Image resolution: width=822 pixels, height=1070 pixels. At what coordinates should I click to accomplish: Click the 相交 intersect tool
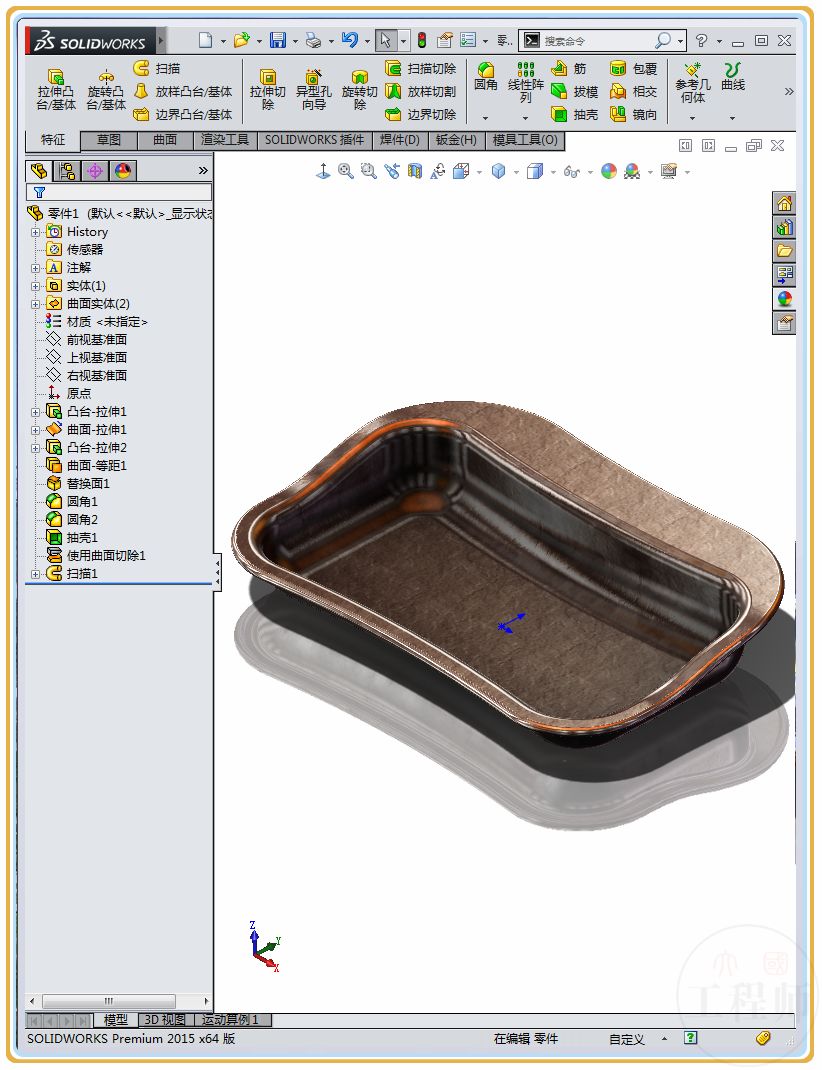[633, 91]
